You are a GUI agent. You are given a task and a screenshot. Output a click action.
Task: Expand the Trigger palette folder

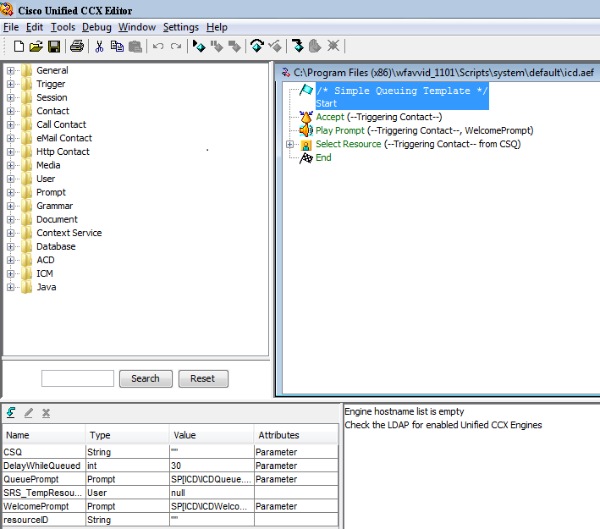(10, 84)
